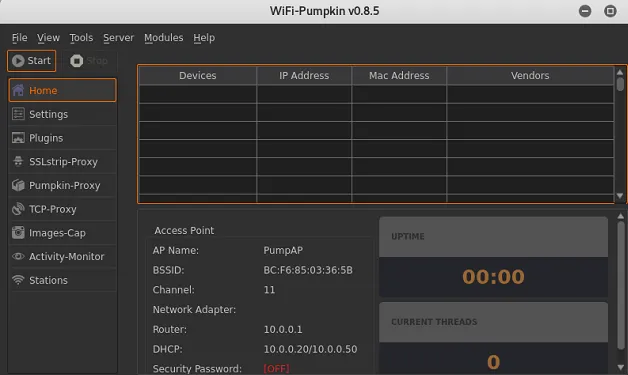This screenshot has width=628, height=375.
Task: Go to the TCP-Proxy label
Action: 52,209
